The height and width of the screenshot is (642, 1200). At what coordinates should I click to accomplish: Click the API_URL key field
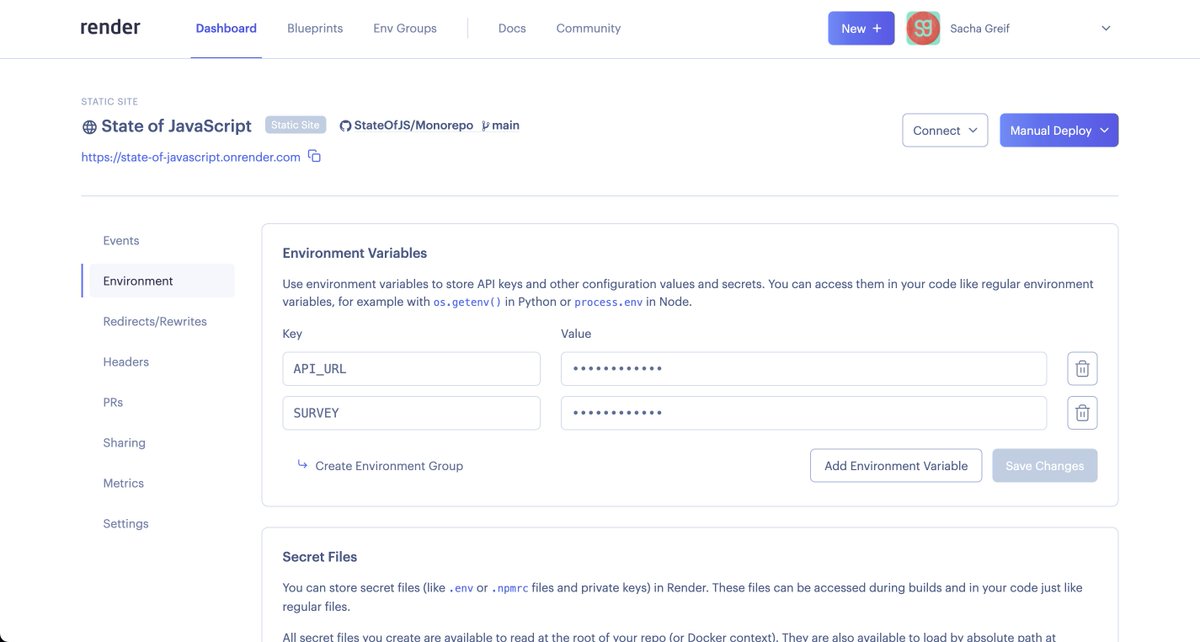411,369
